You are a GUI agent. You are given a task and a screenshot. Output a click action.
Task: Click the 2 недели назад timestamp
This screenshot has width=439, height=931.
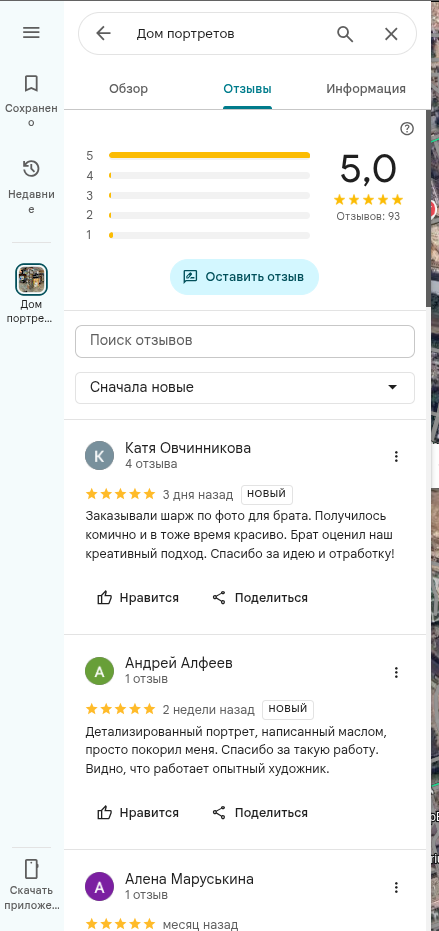[209, 710]
